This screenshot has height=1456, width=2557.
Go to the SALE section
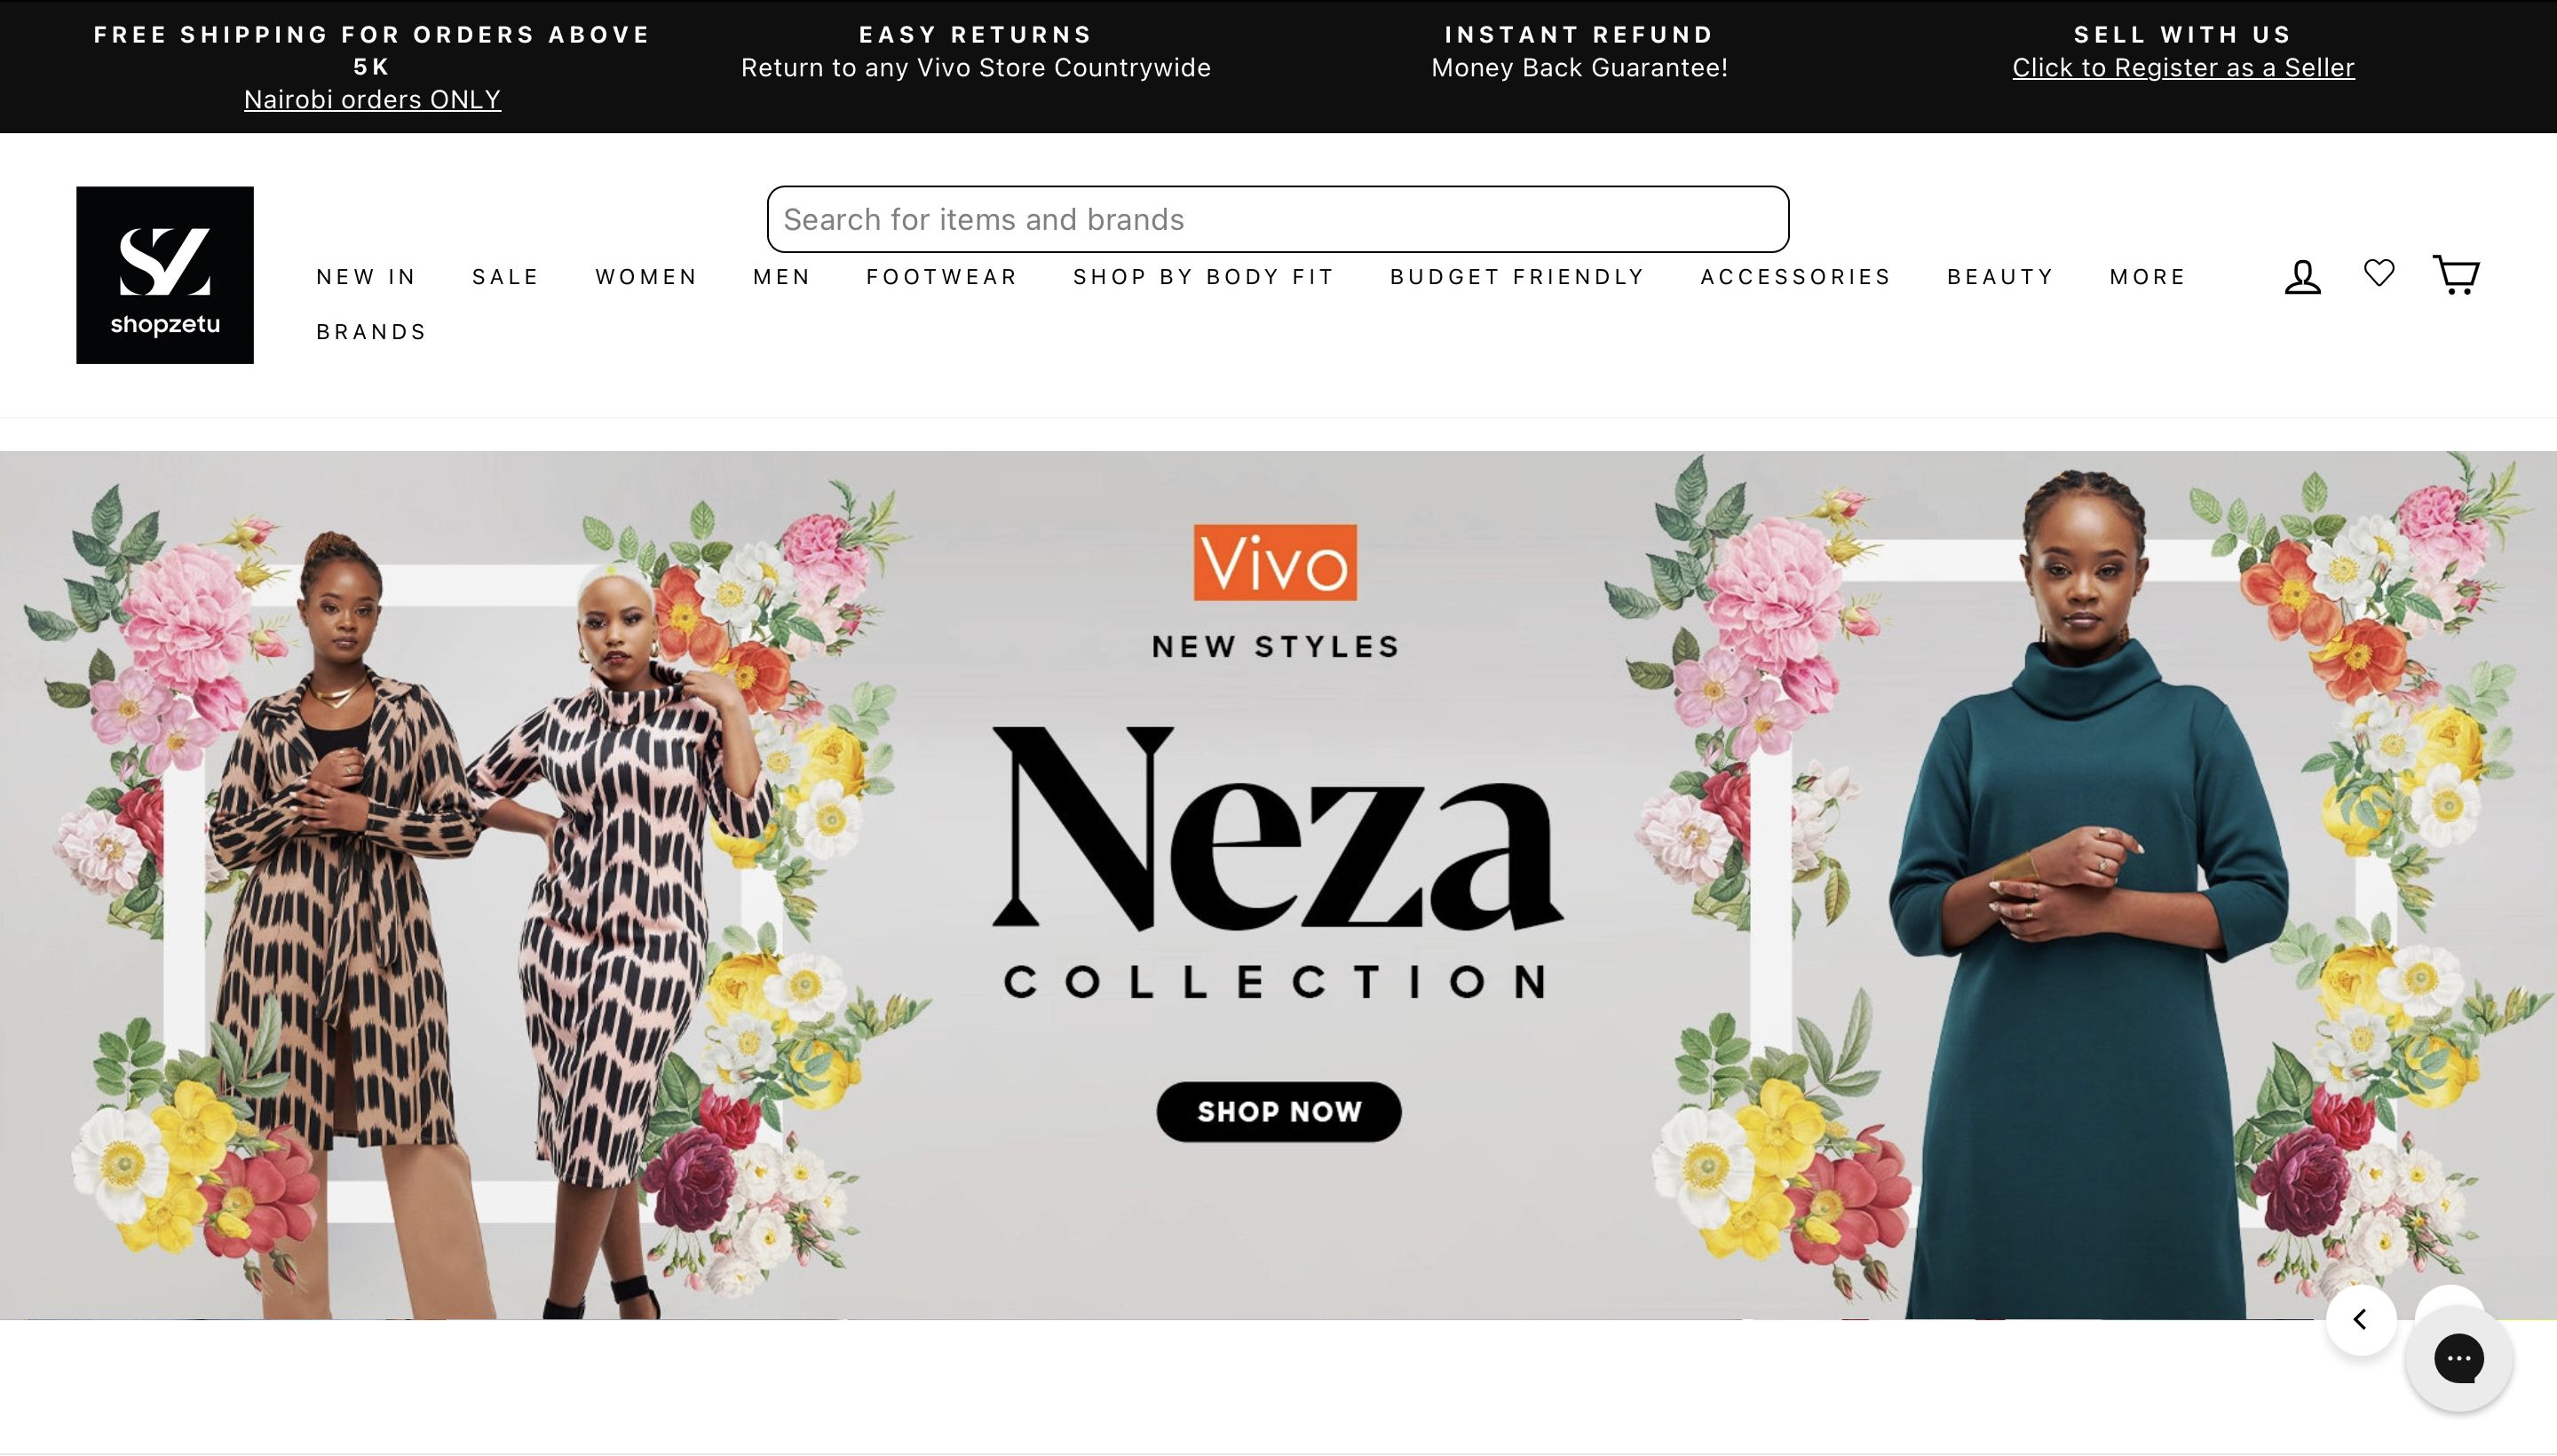pos(505,277)
